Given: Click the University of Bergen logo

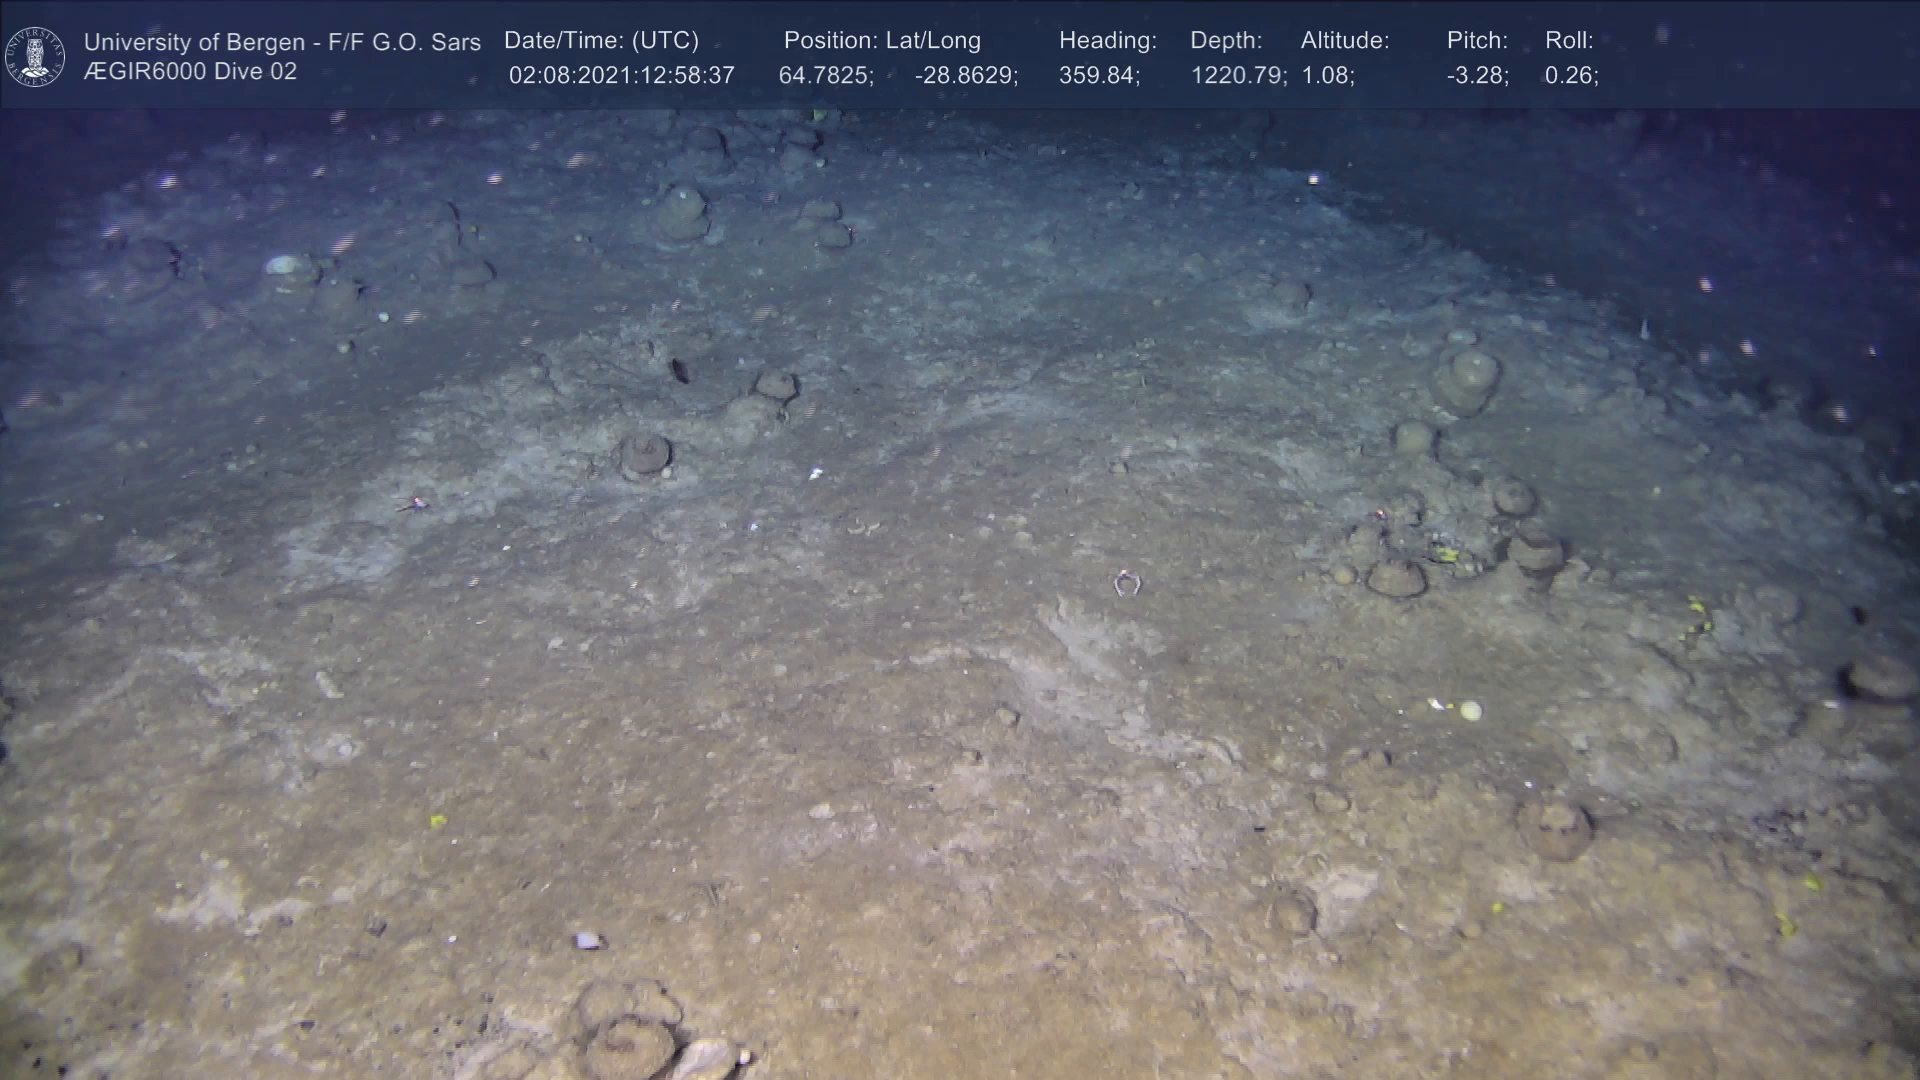Looking at the screenshot, I should coord(35,56).
